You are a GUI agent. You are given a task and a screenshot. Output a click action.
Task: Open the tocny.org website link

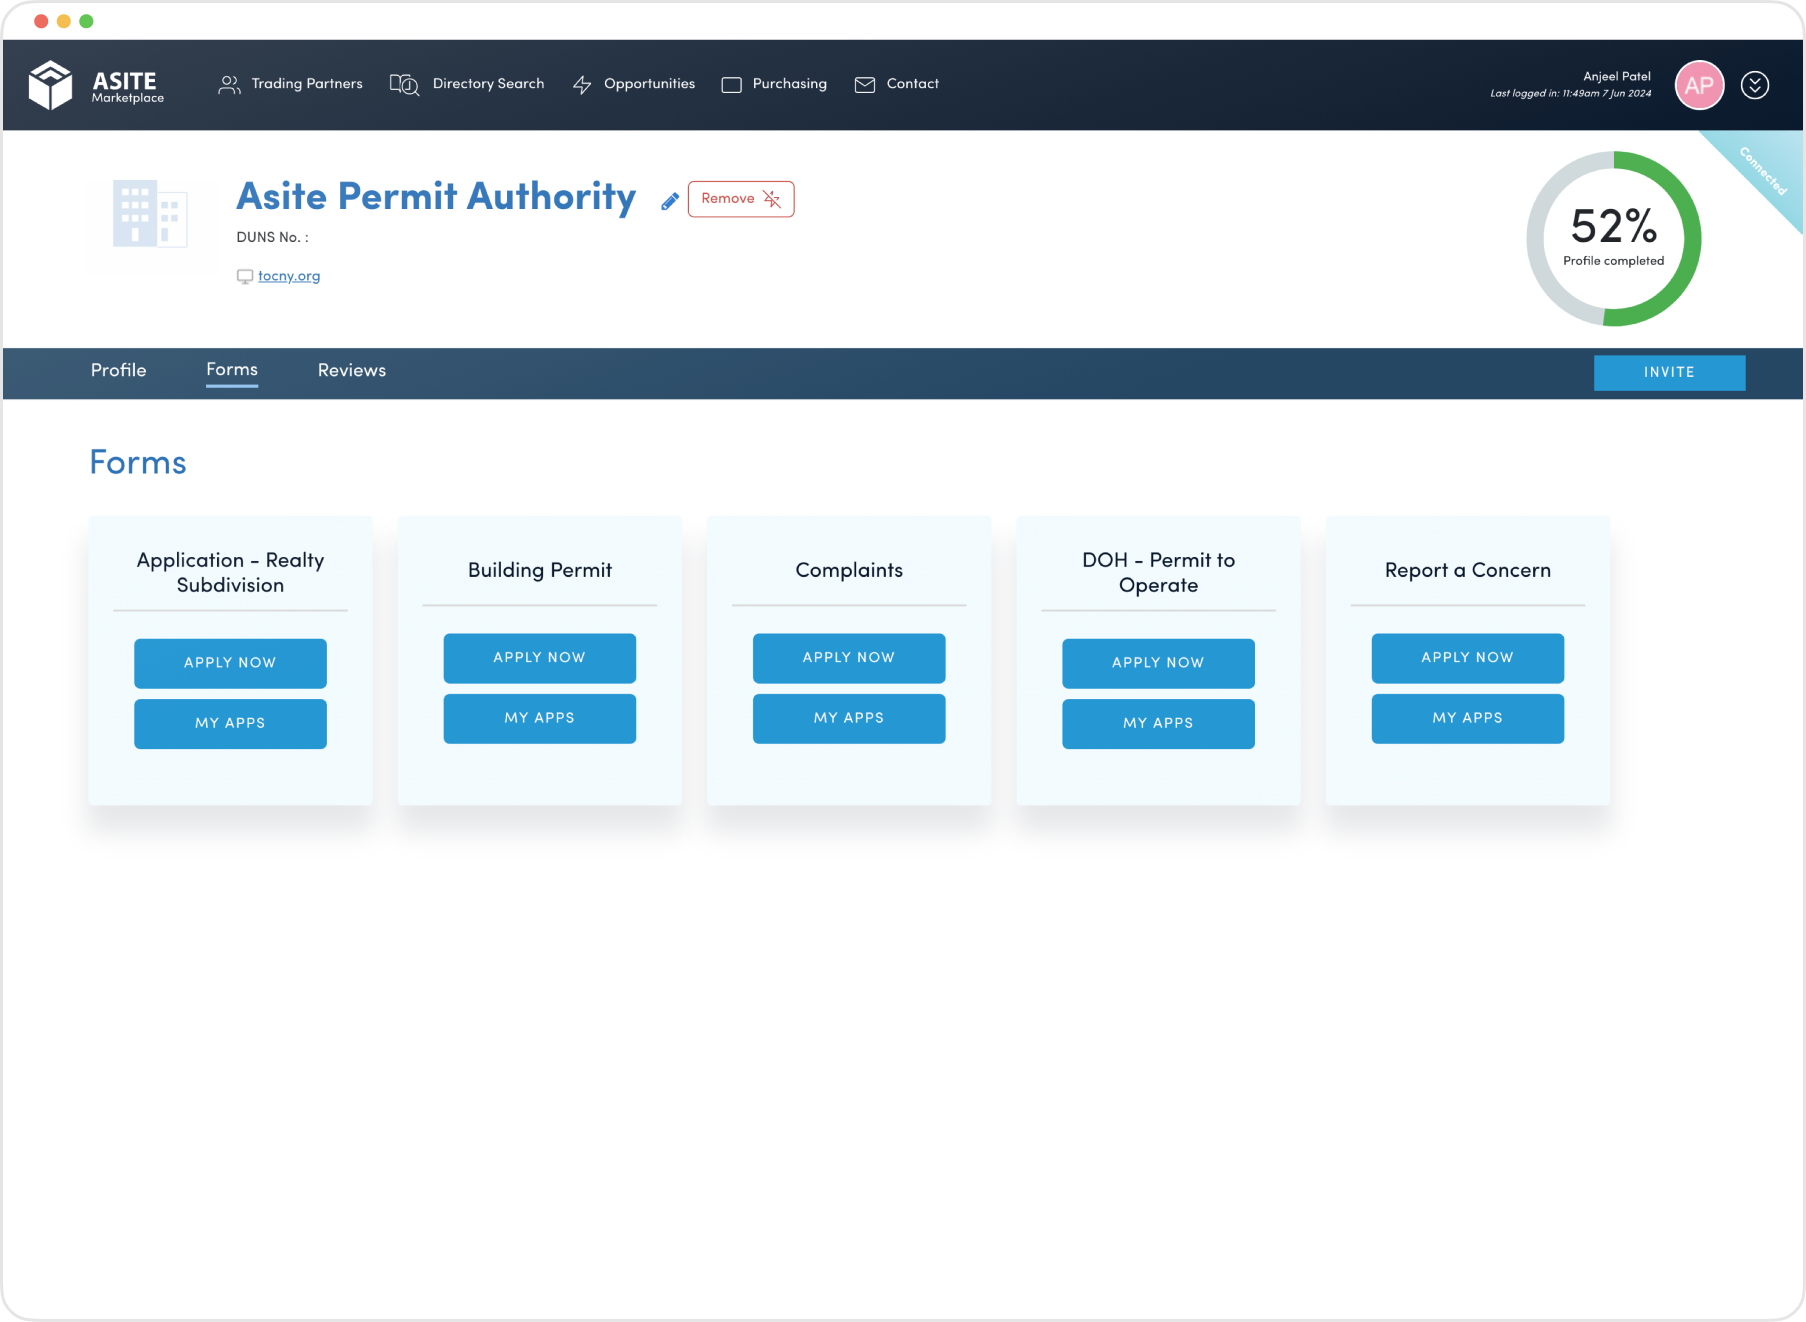[x=288, y=276]
